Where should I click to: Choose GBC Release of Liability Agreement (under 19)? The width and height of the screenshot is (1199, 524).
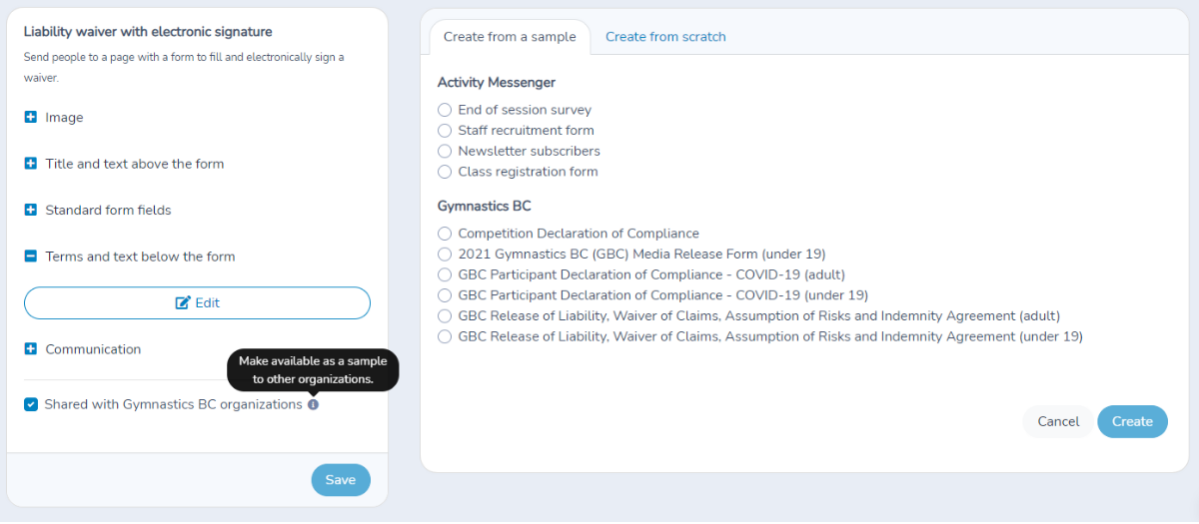(444, 337)
